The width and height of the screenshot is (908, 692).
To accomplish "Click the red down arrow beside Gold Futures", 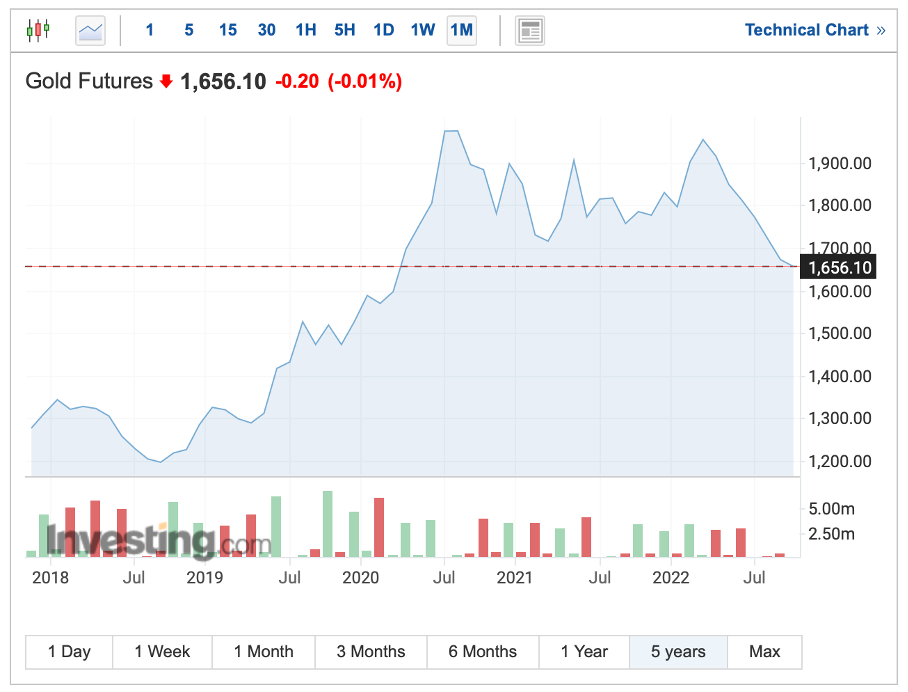I will (x=166, y=82).
